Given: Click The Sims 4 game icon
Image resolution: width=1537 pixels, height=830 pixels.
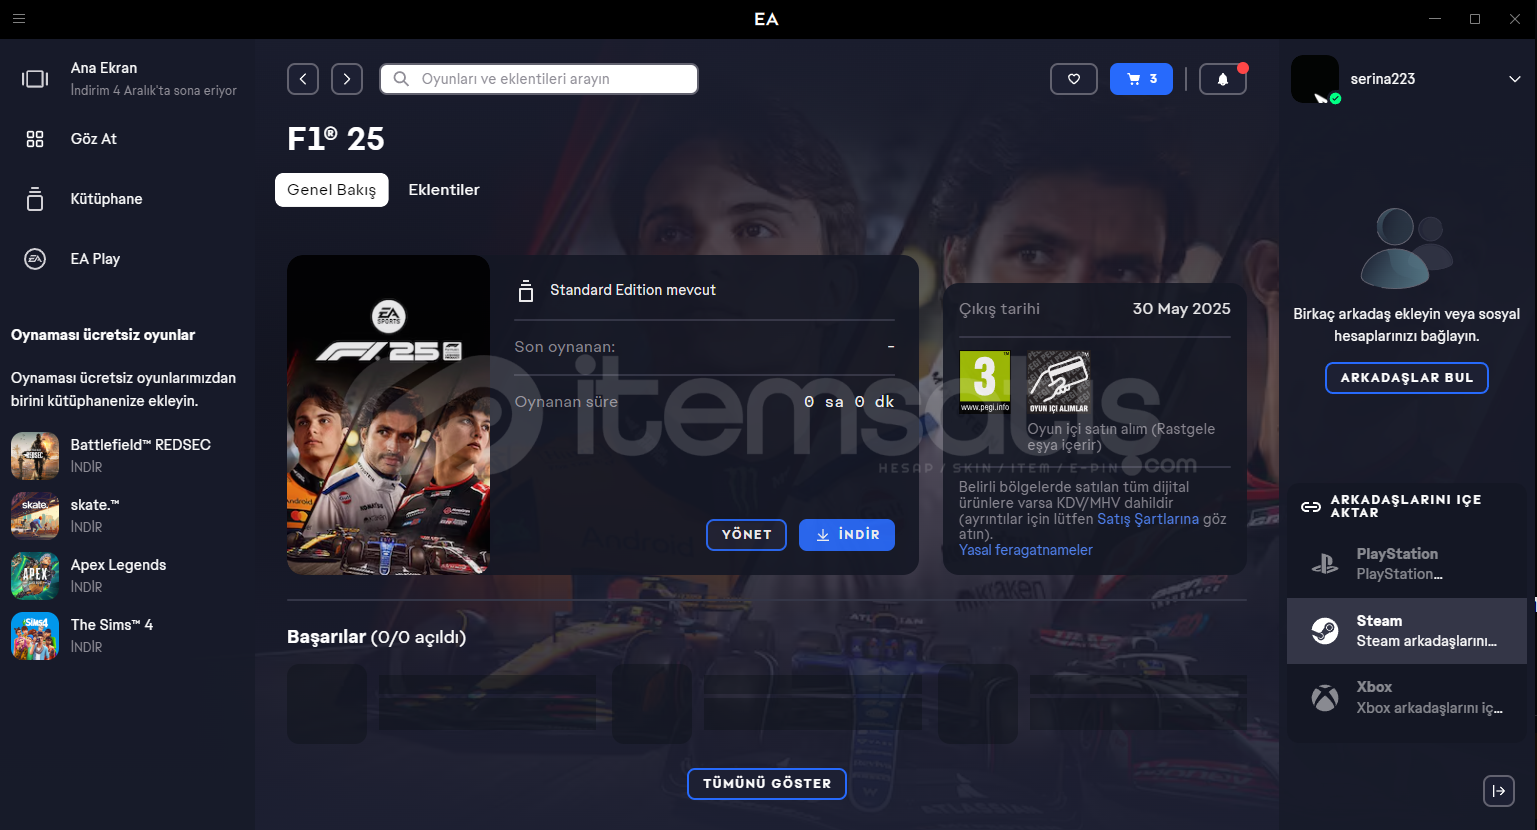Looking at the screenshot, I should click(35, 635).
